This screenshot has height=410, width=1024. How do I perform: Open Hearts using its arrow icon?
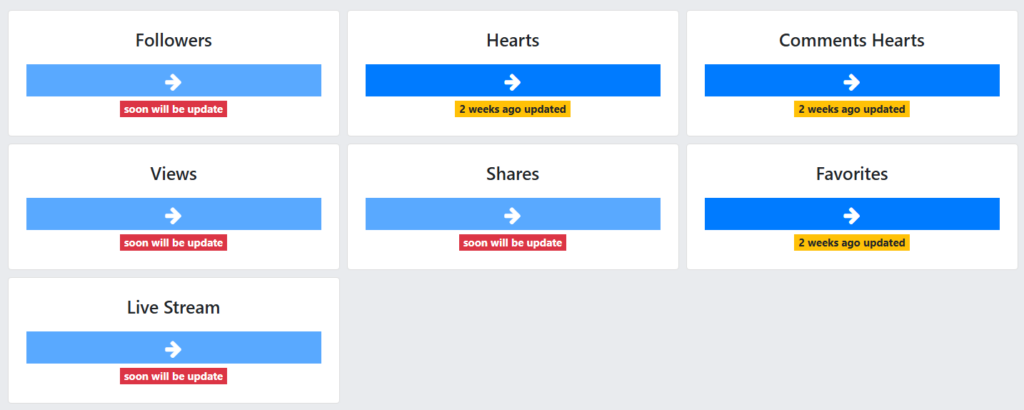513,81
